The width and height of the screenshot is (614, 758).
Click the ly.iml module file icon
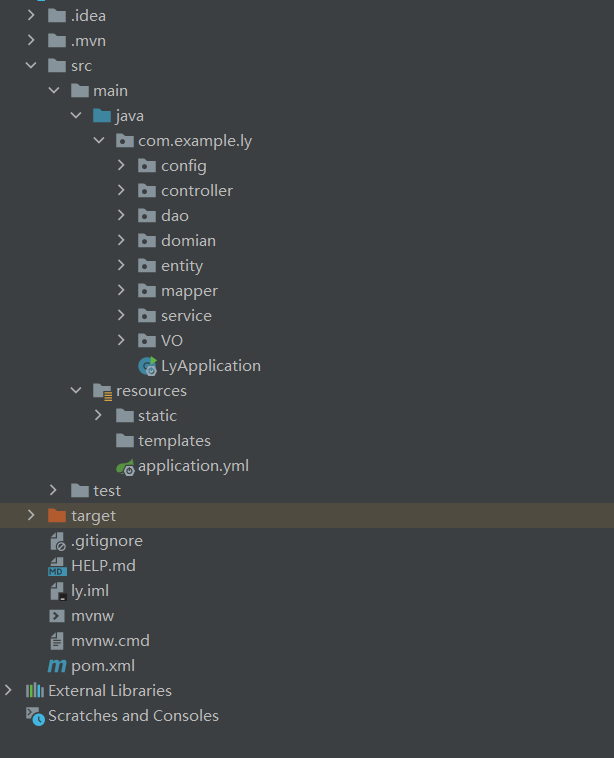pos(58,591)
